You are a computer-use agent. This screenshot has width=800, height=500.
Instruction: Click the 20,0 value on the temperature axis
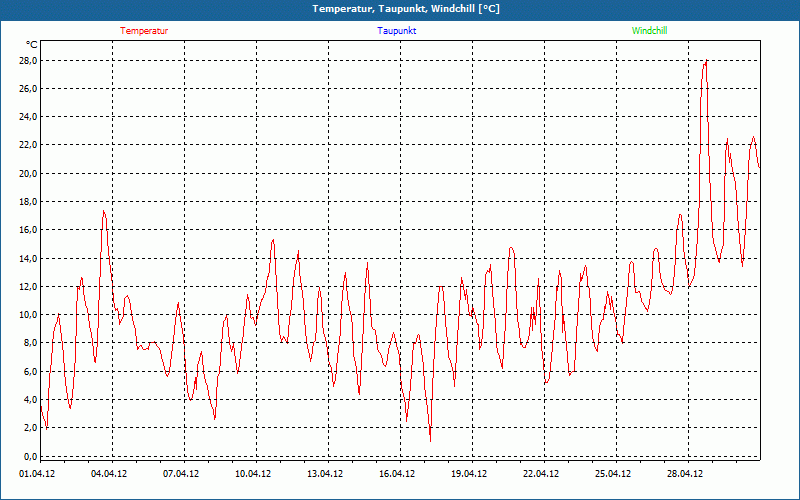pyautogui.click(x=28, y=173)
